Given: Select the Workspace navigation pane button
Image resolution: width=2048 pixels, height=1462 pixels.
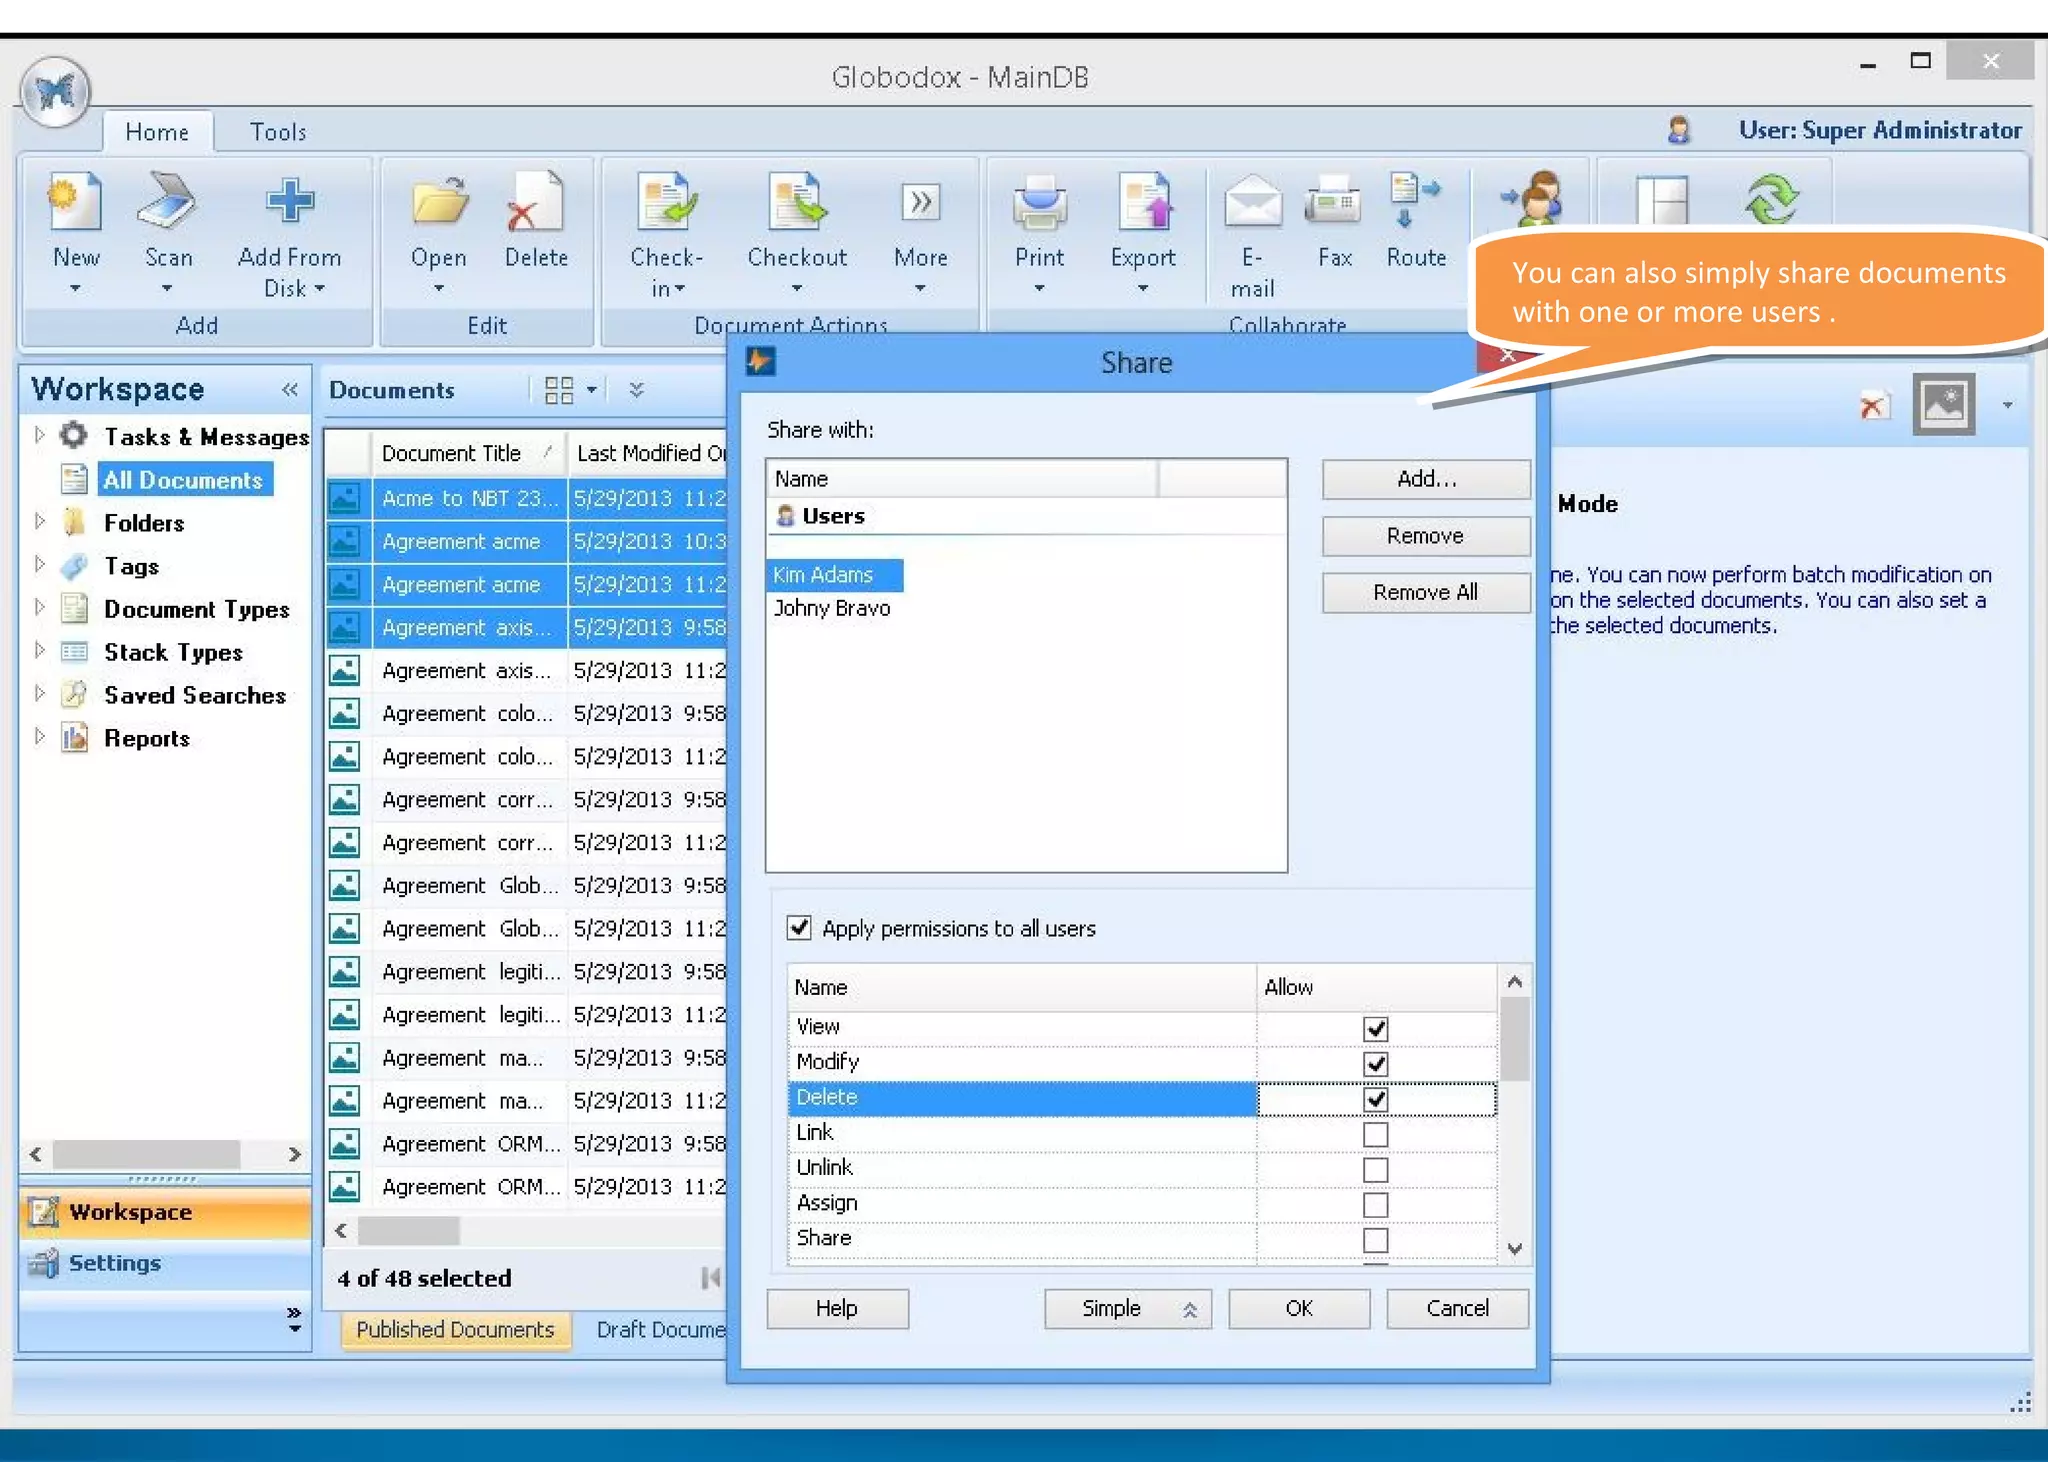Looking at the screenshot, I should tap(165, 1212).
